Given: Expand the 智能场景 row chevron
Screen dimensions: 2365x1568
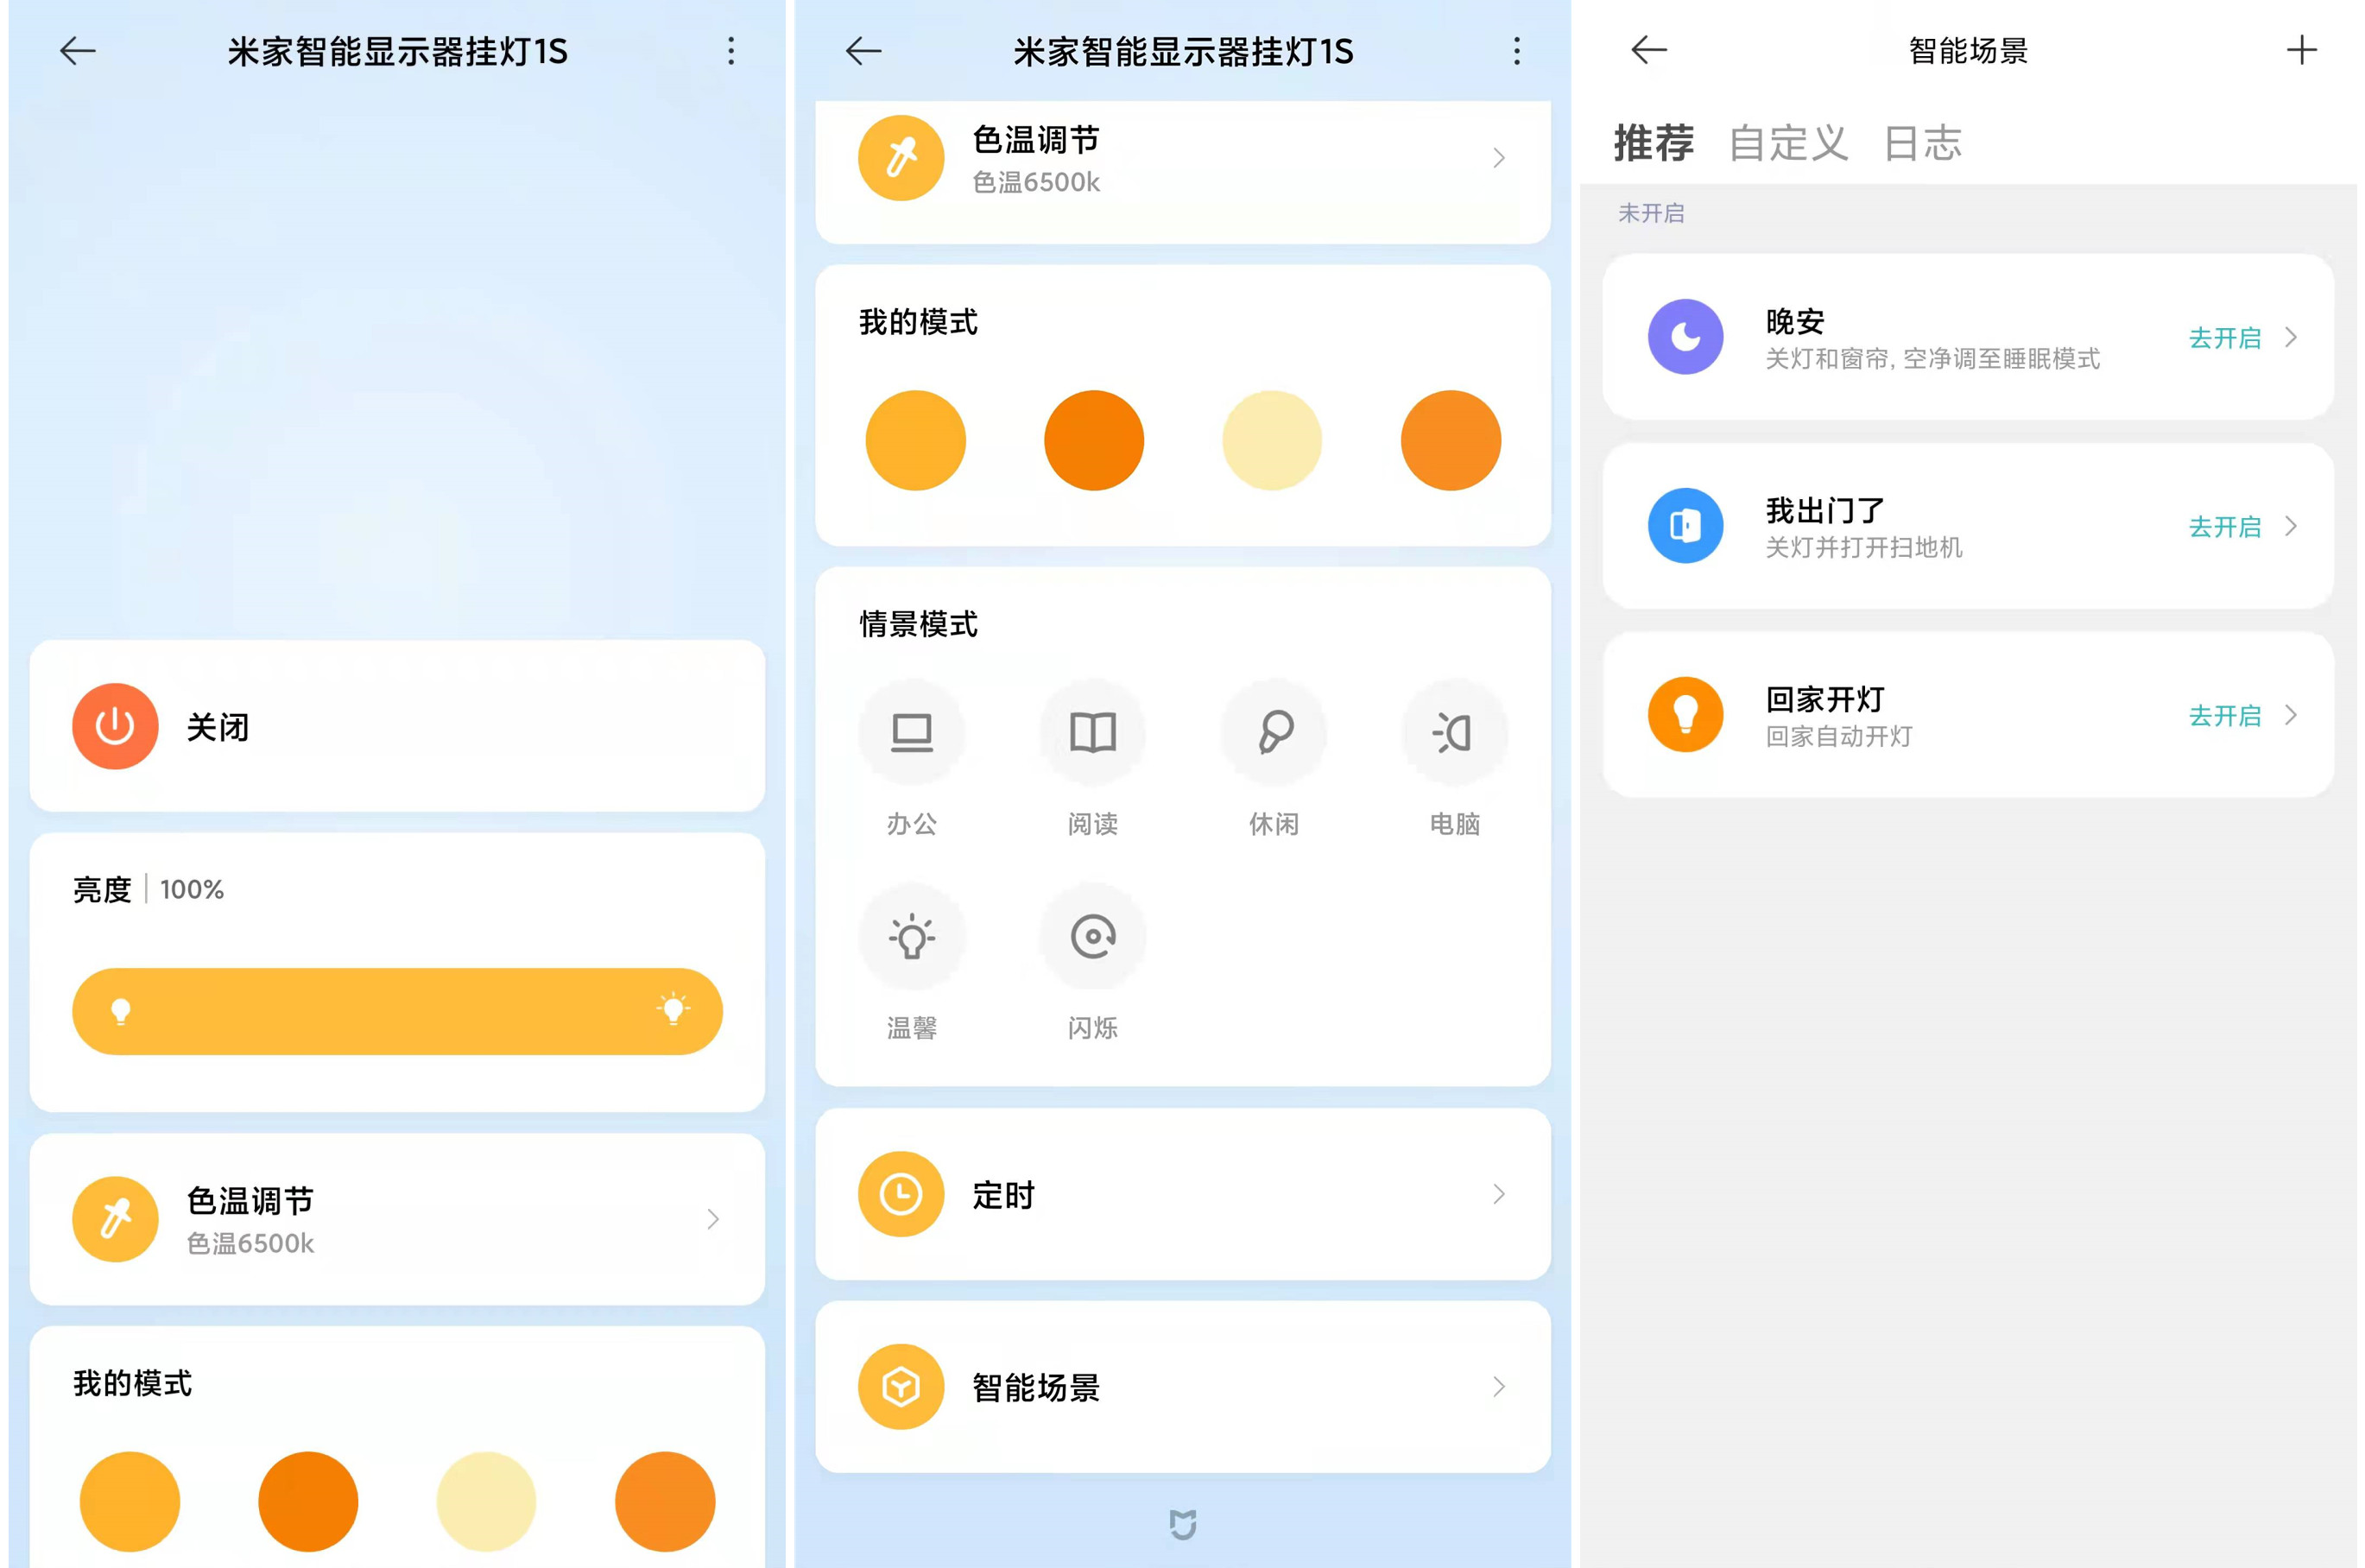Looking at the screenshot, I should point(1499,1387).
